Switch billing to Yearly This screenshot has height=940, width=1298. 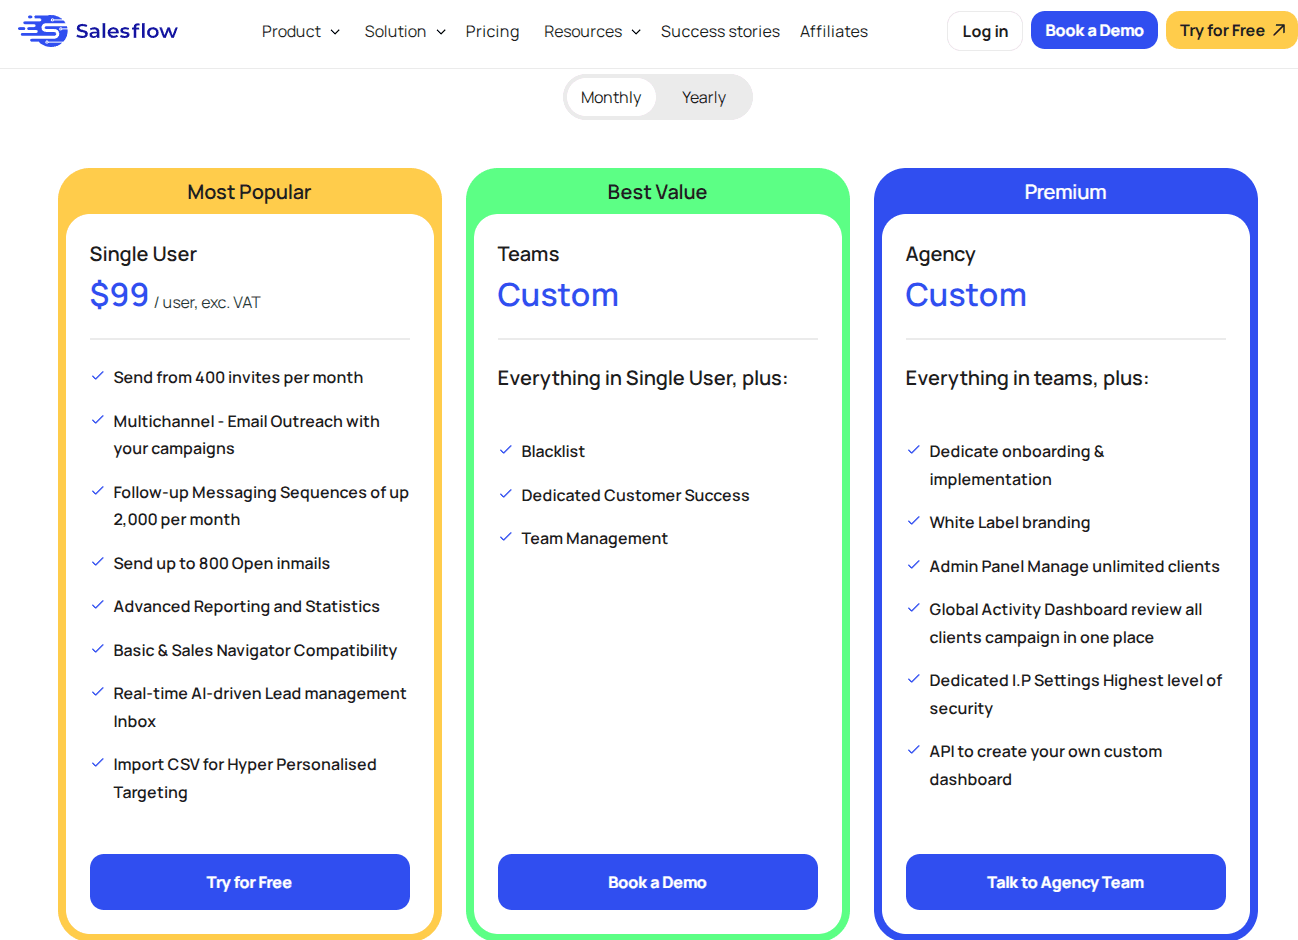click(703, 98)
